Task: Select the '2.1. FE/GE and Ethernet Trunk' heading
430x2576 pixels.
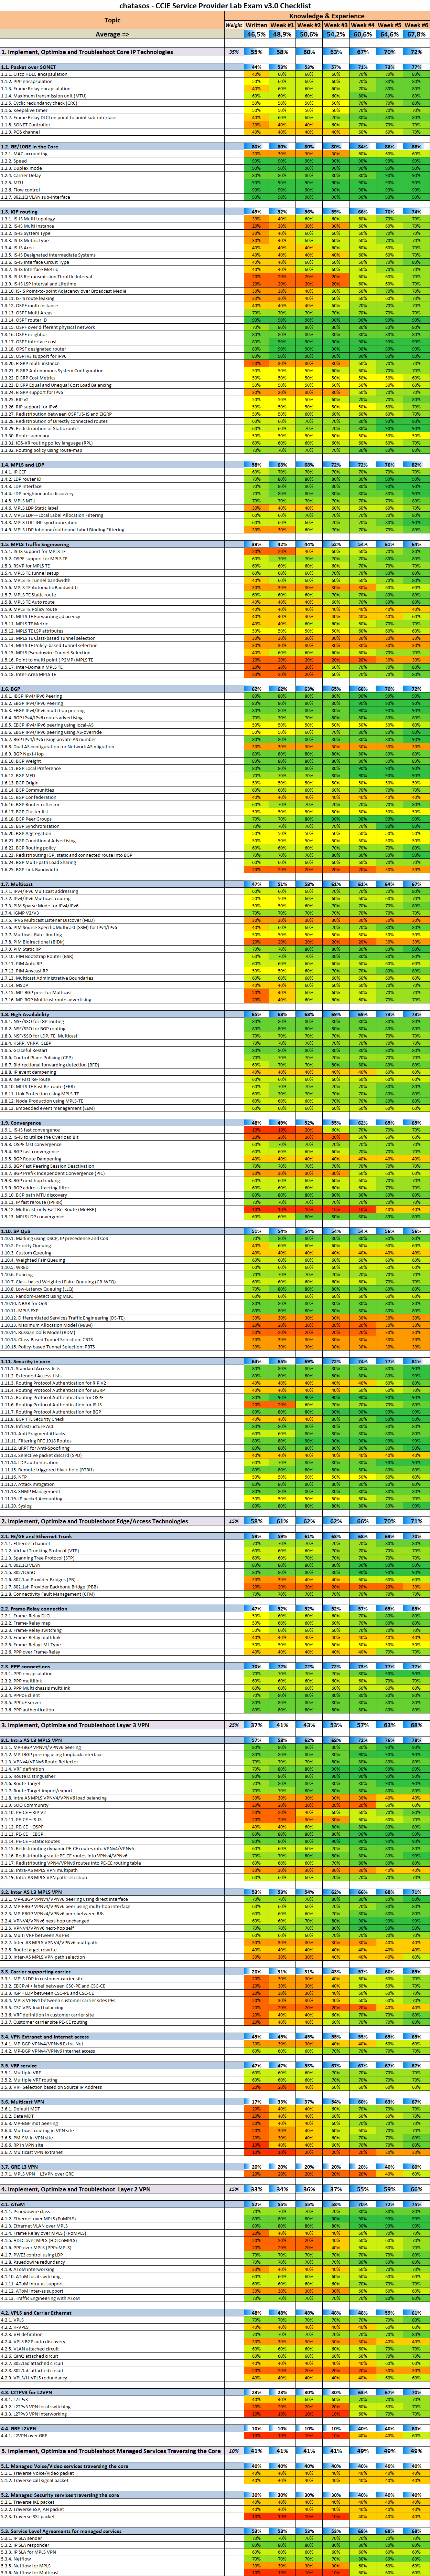Action: (x=112, y=1536)
